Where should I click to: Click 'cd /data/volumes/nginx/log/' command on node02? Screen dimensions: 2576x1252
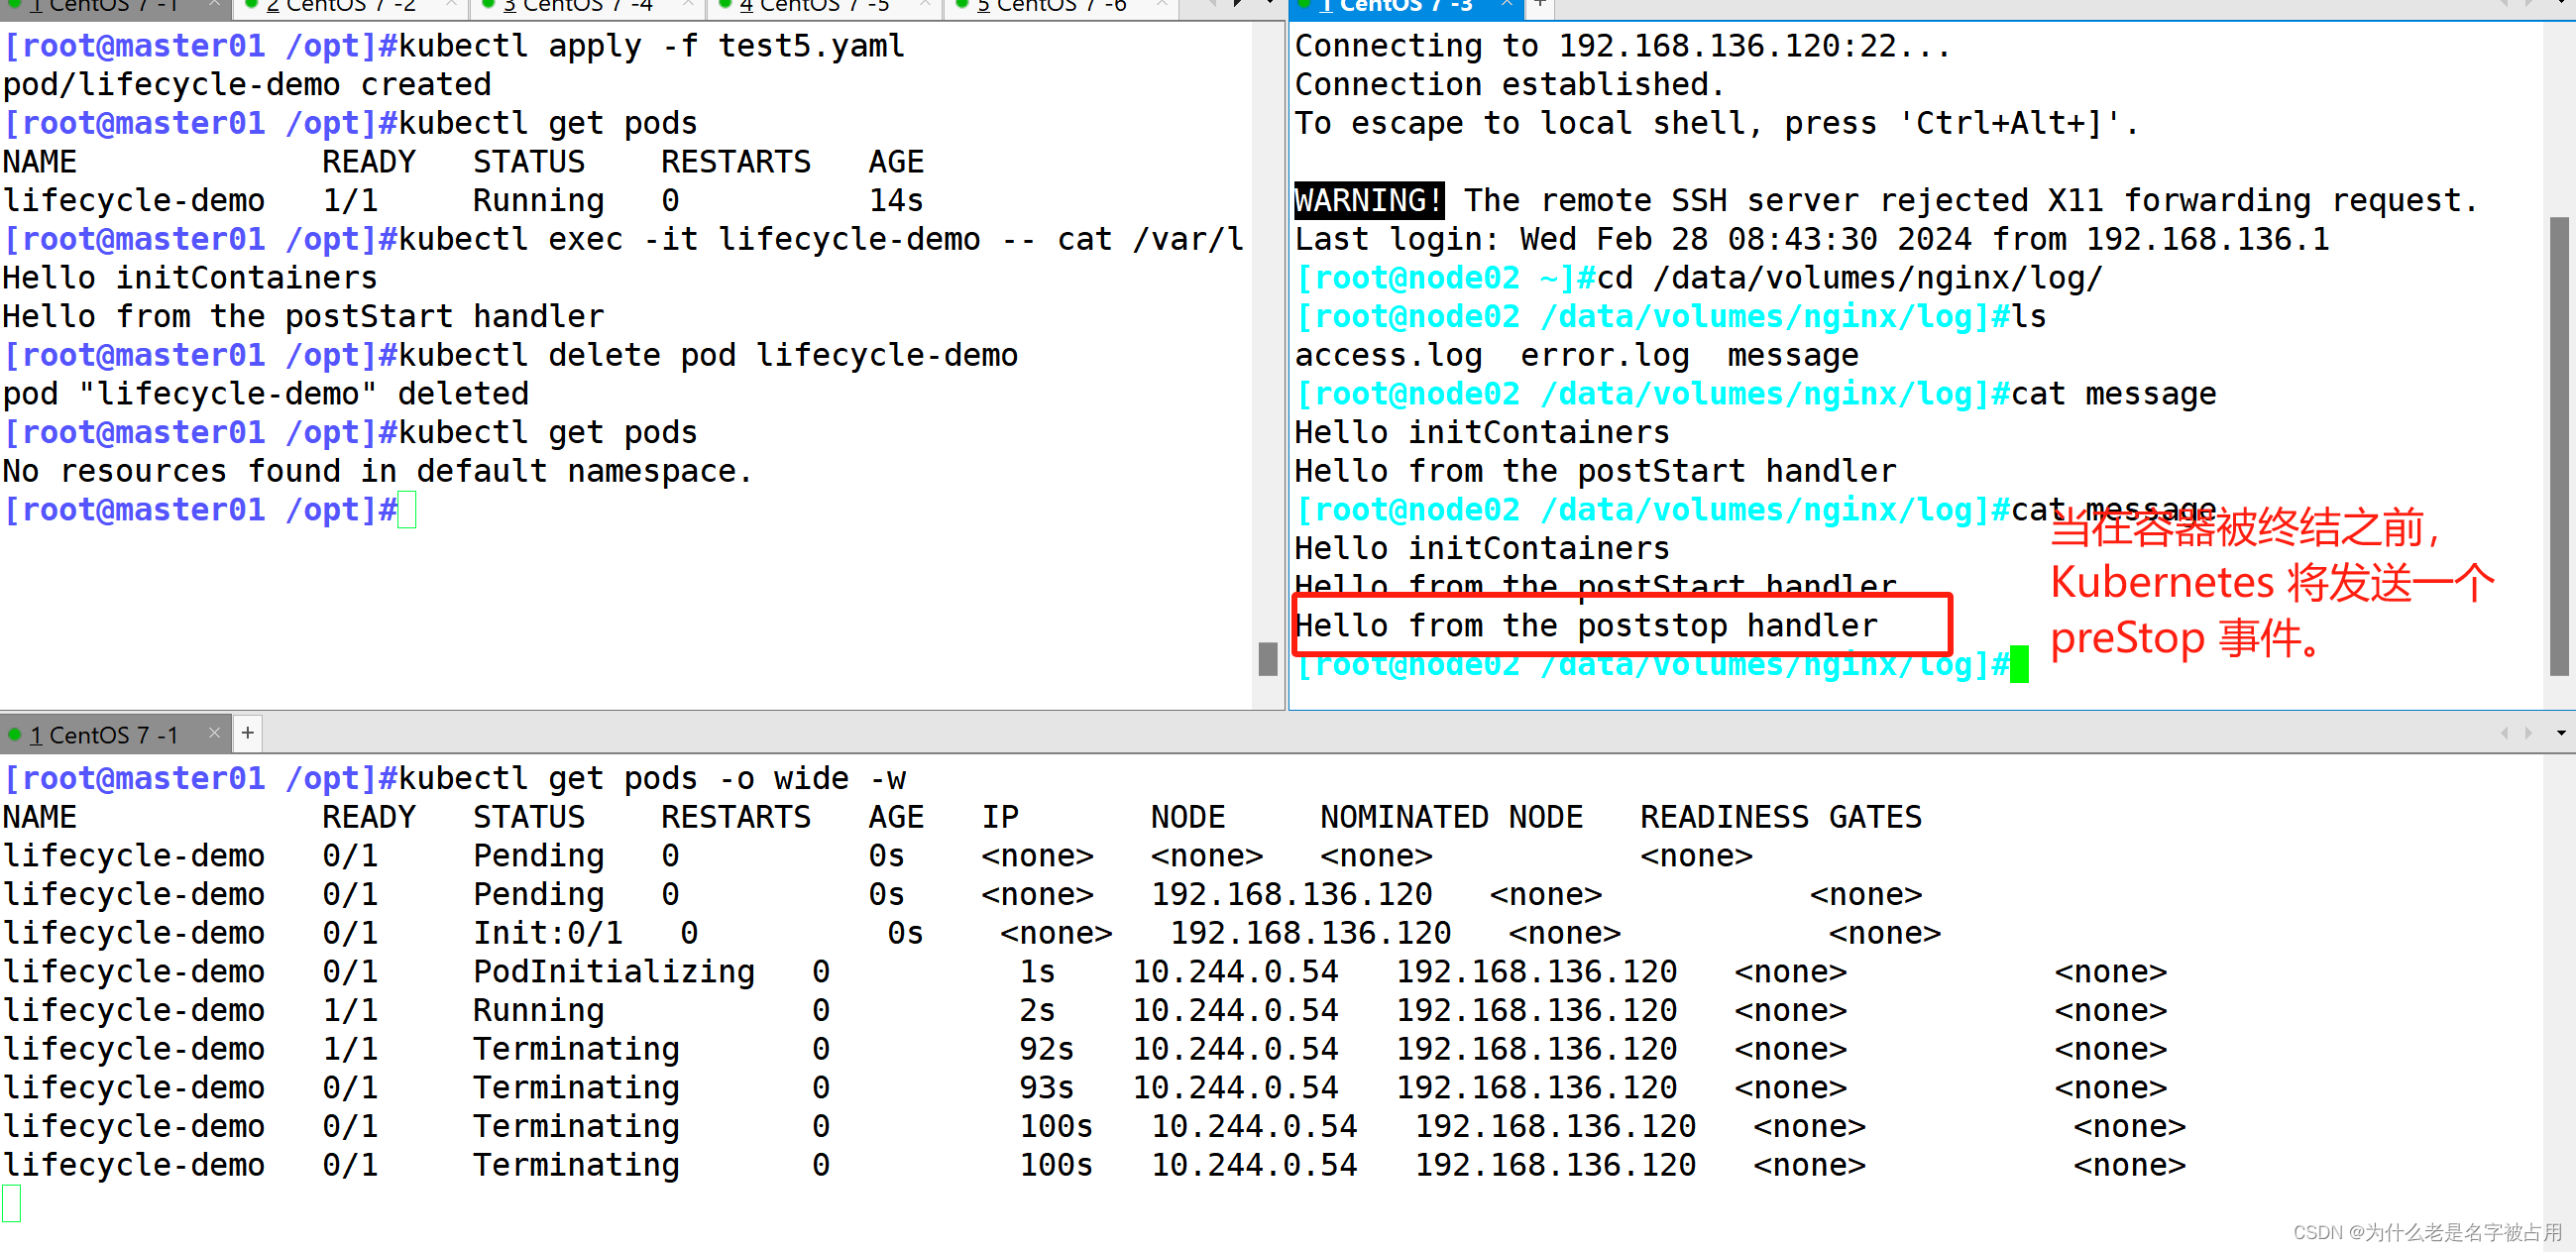(x=1849, y=278)
